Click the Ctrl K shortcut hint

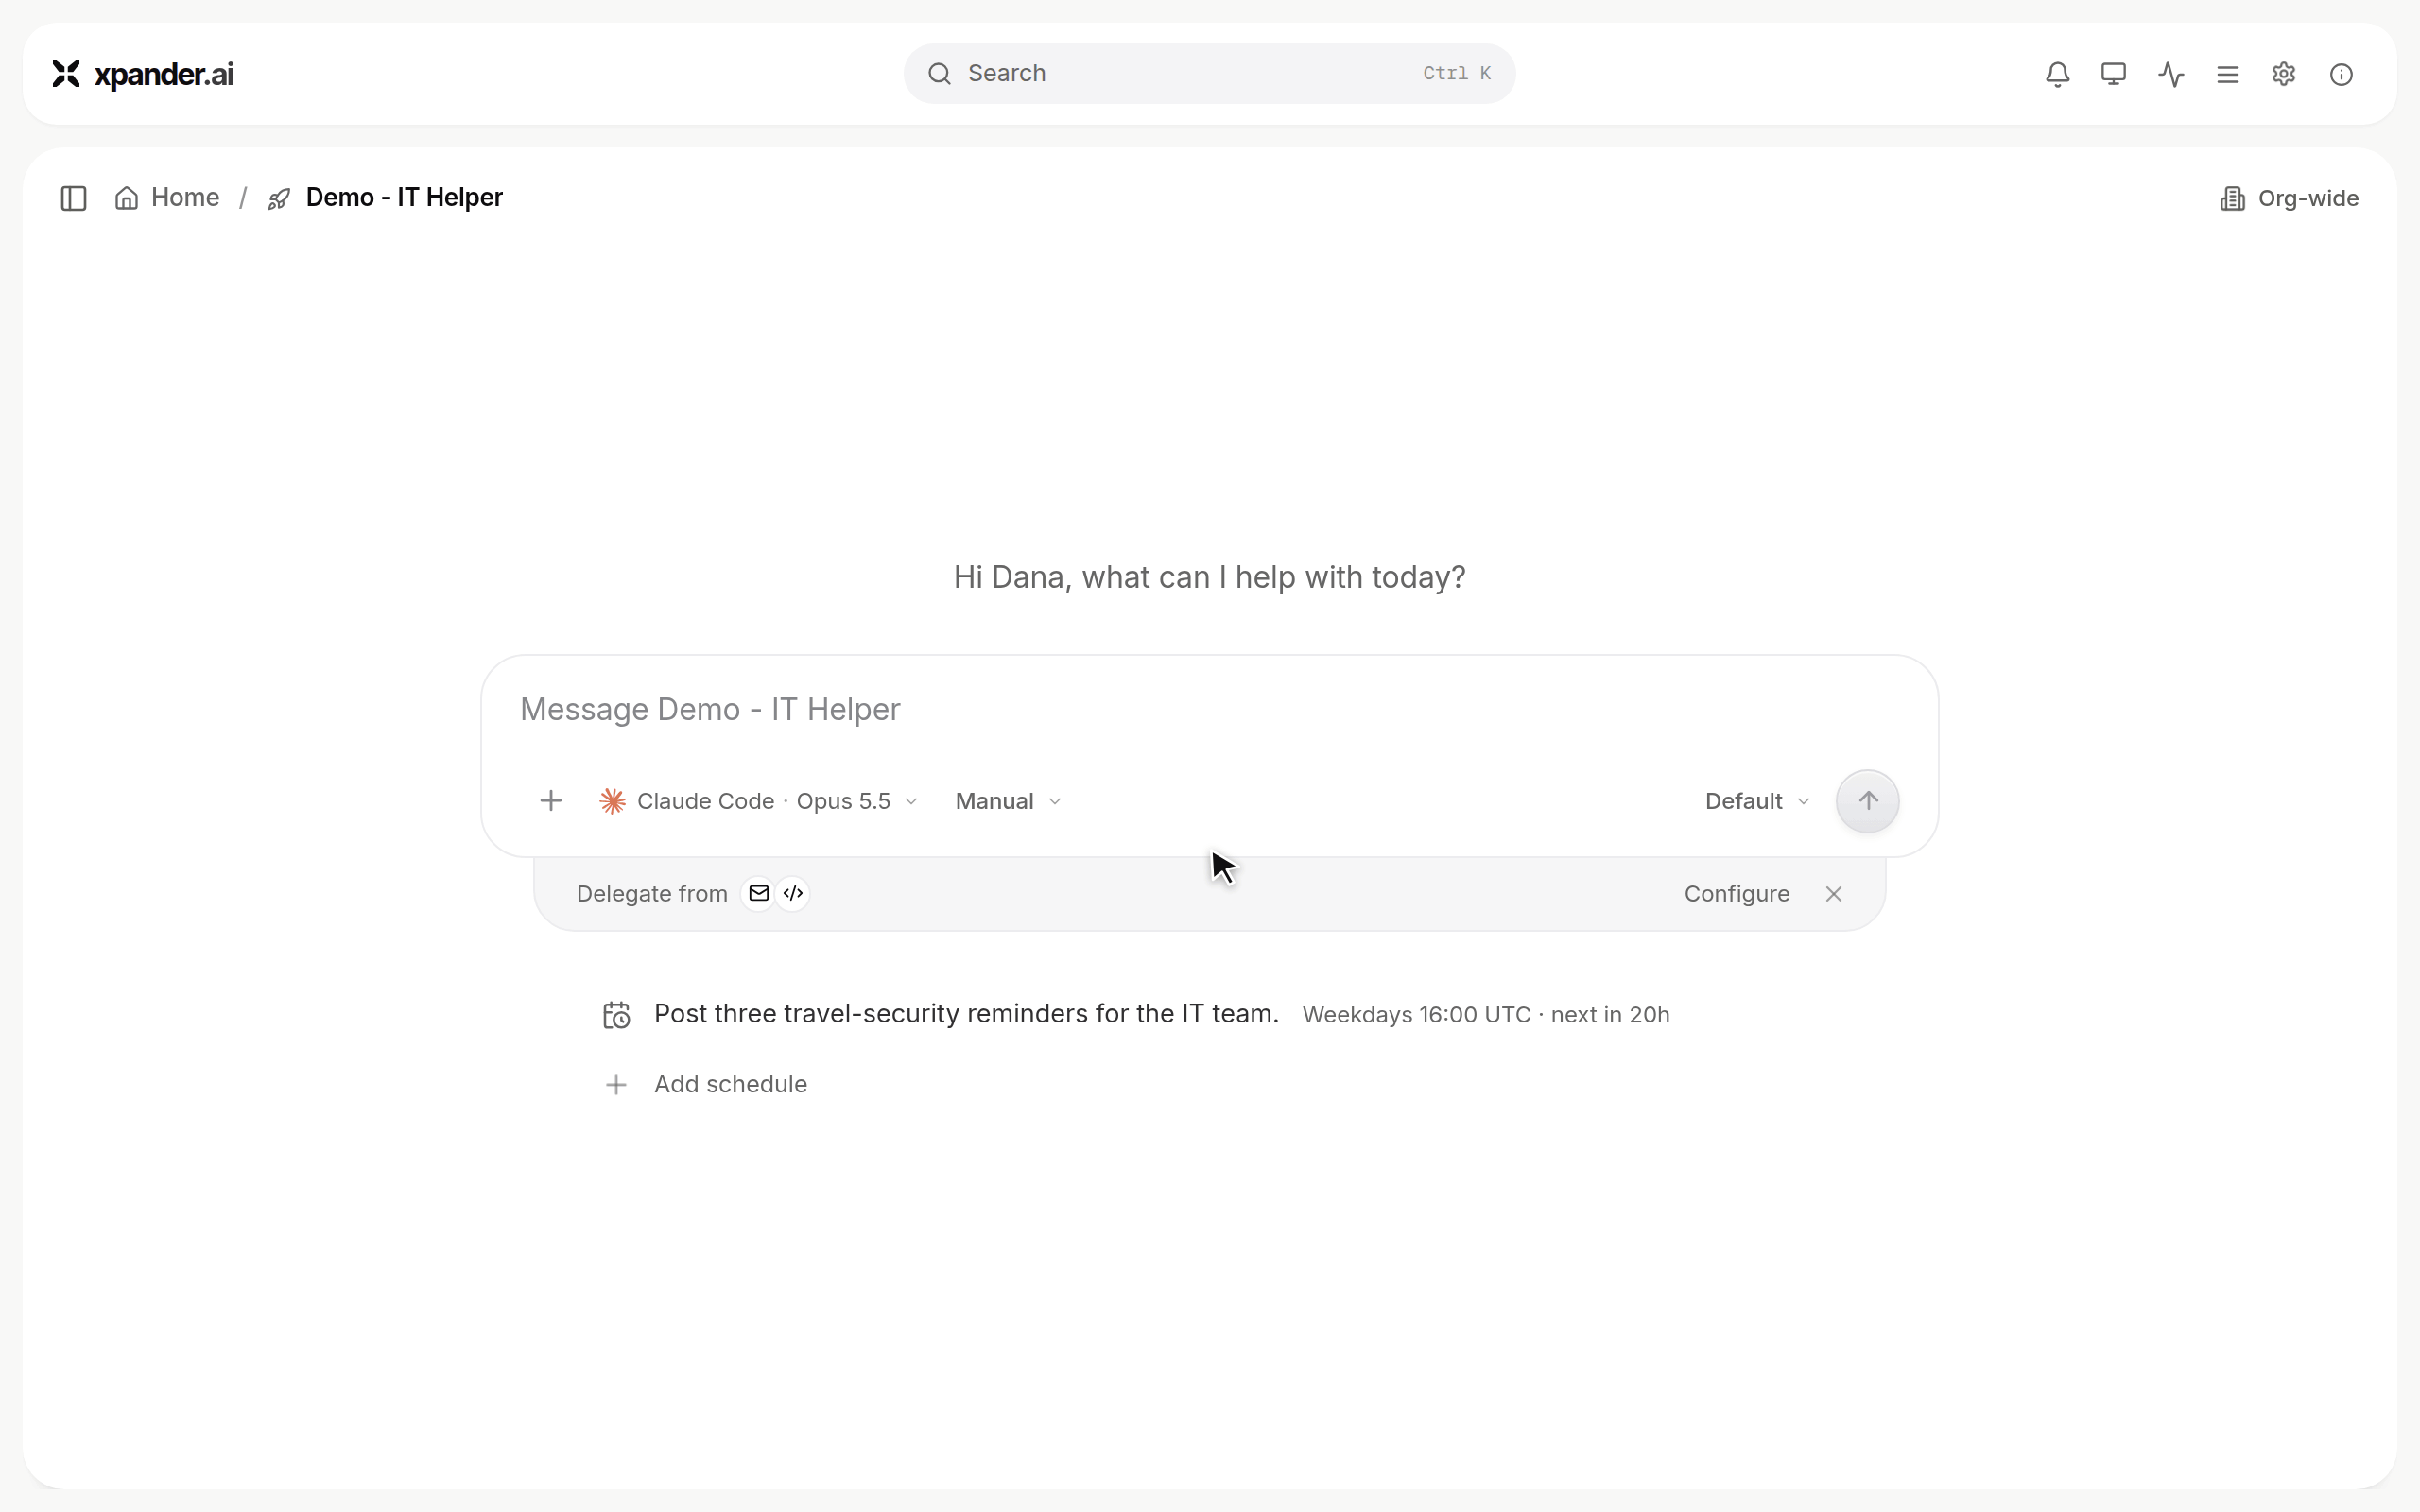coord(1456,74)
